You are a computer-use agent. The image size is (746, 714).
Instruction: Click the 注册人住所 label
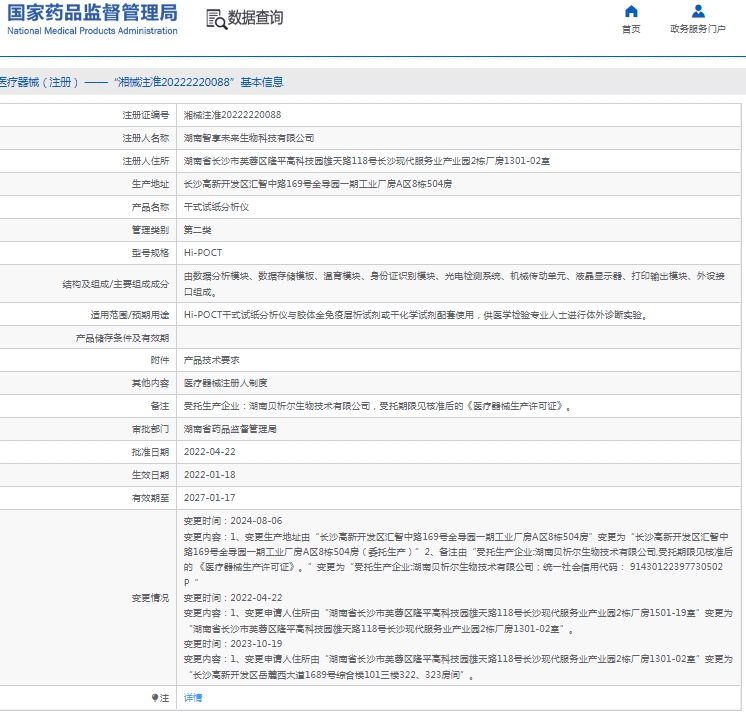tap(146, 161)
